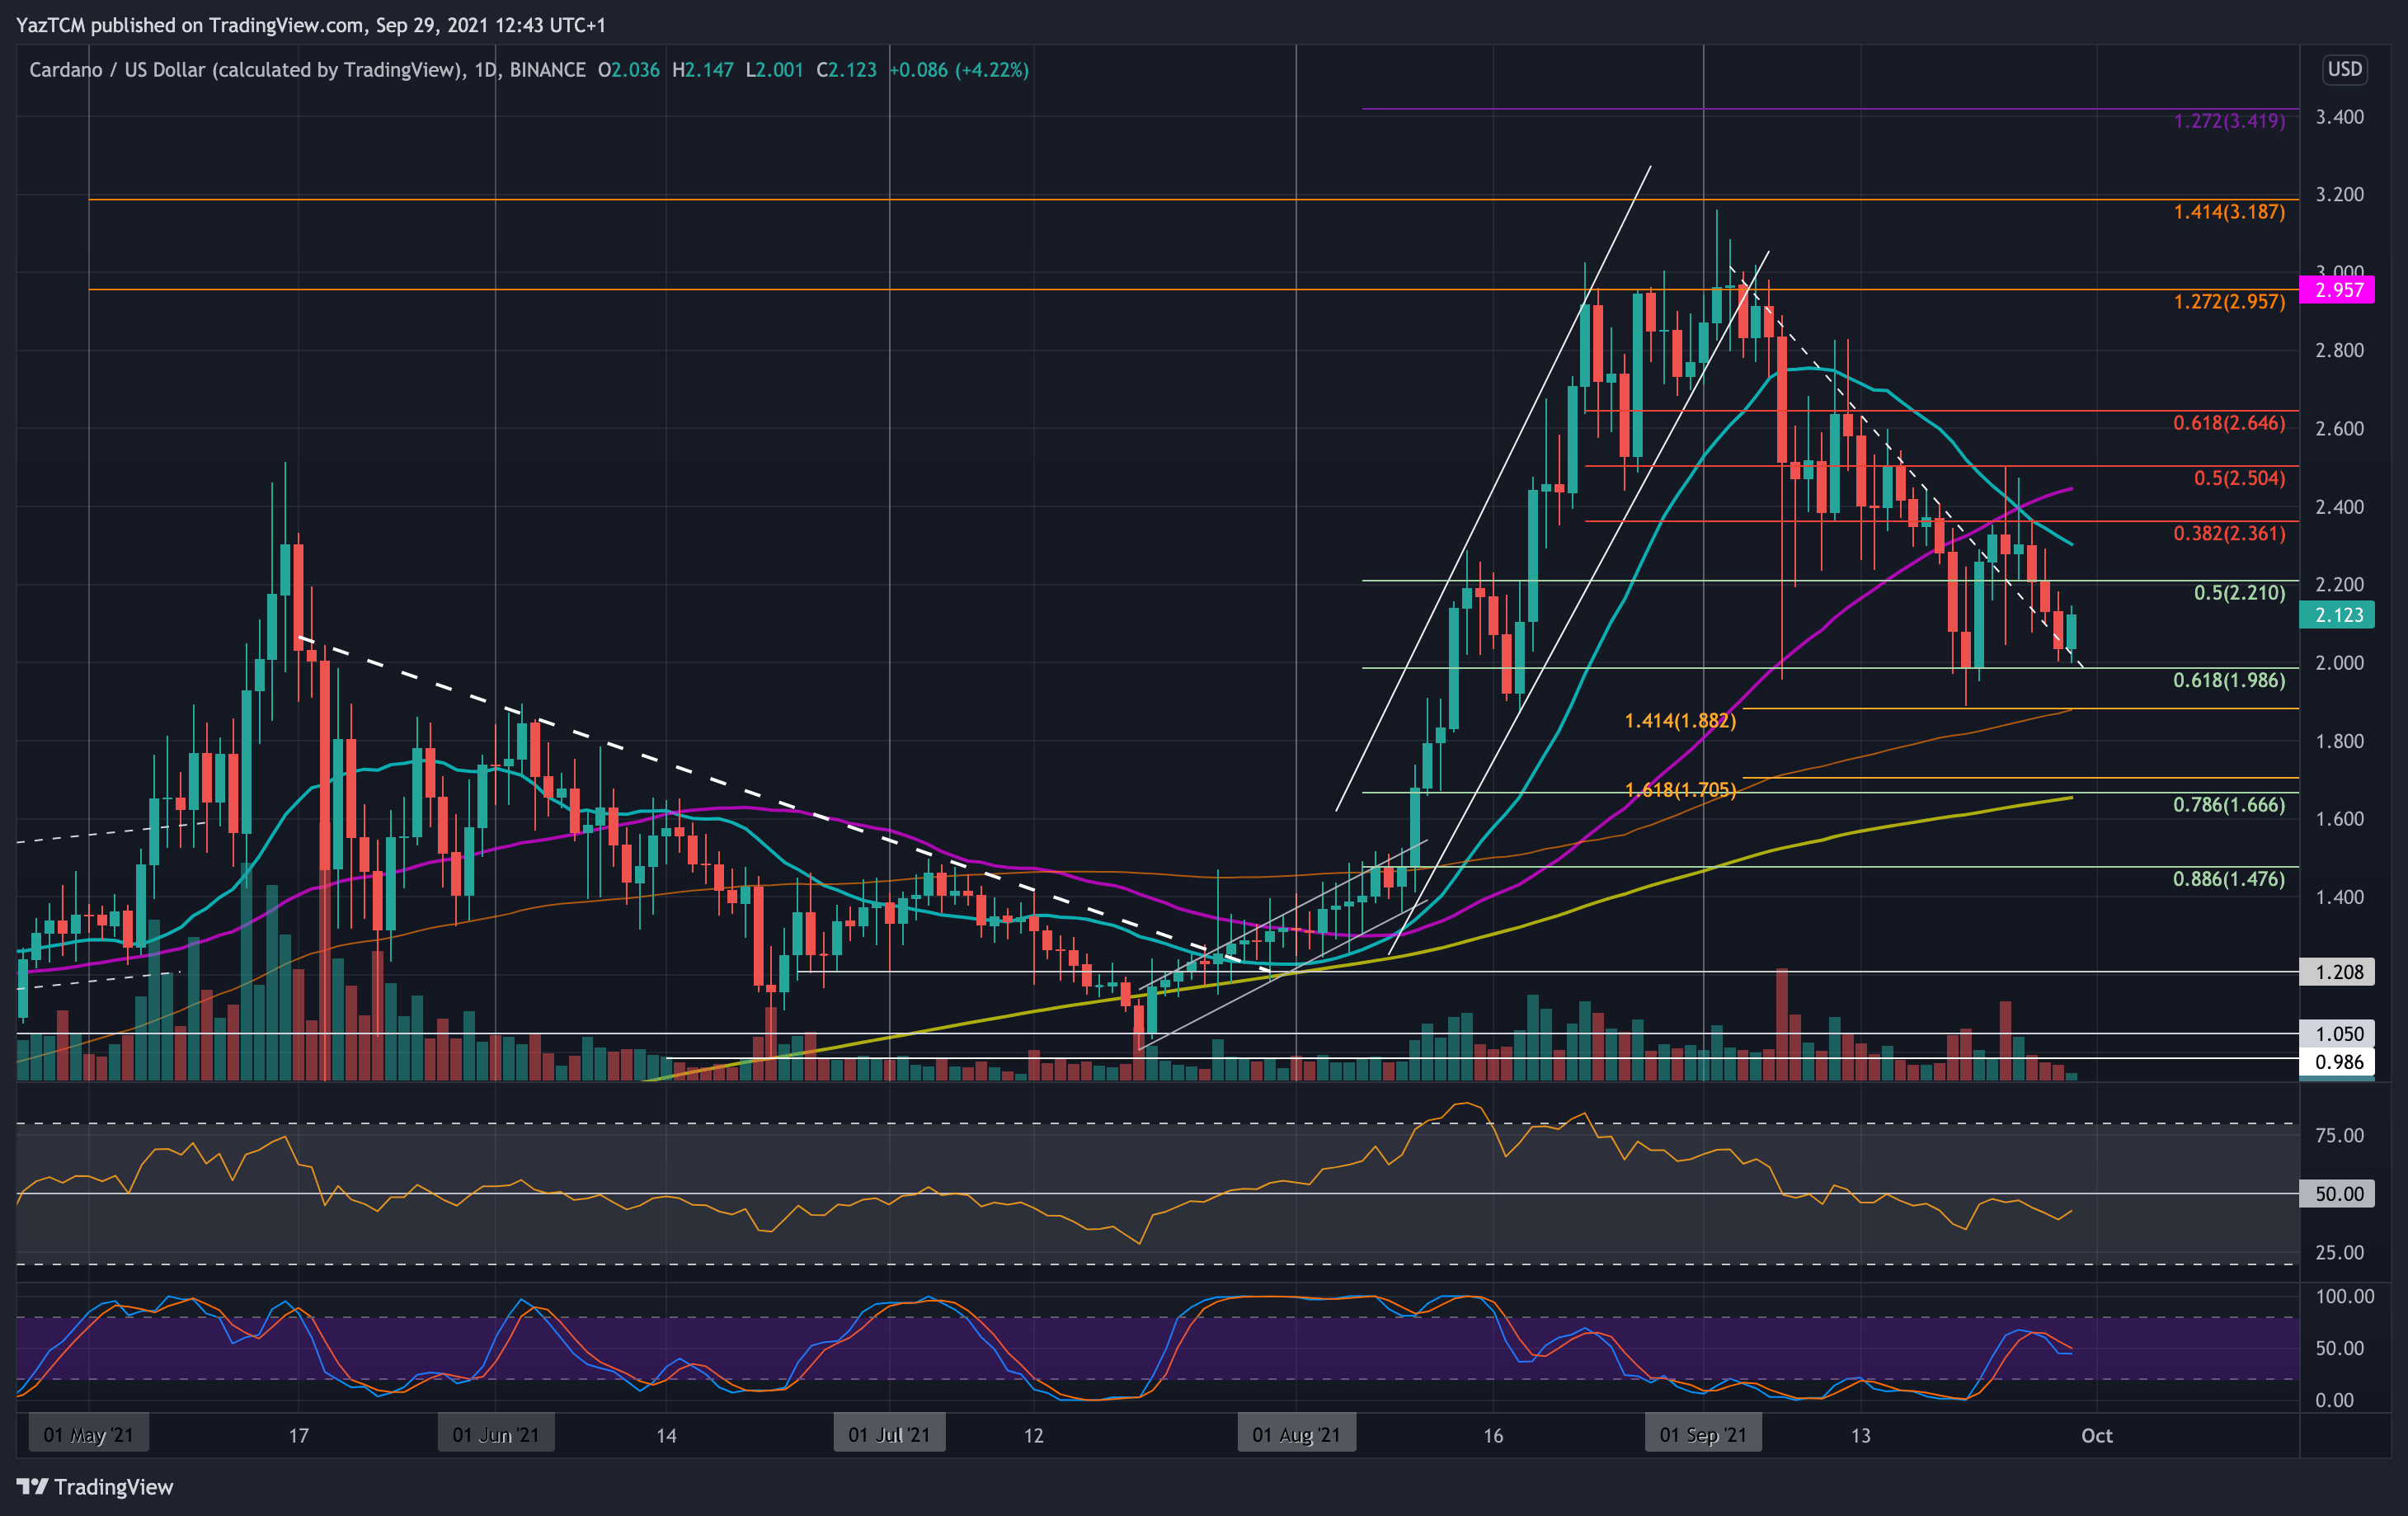Click the stochastic 100.00 scale value
Image resolution: width=2408 pixels, height=1516 pixels.
2344,1296
